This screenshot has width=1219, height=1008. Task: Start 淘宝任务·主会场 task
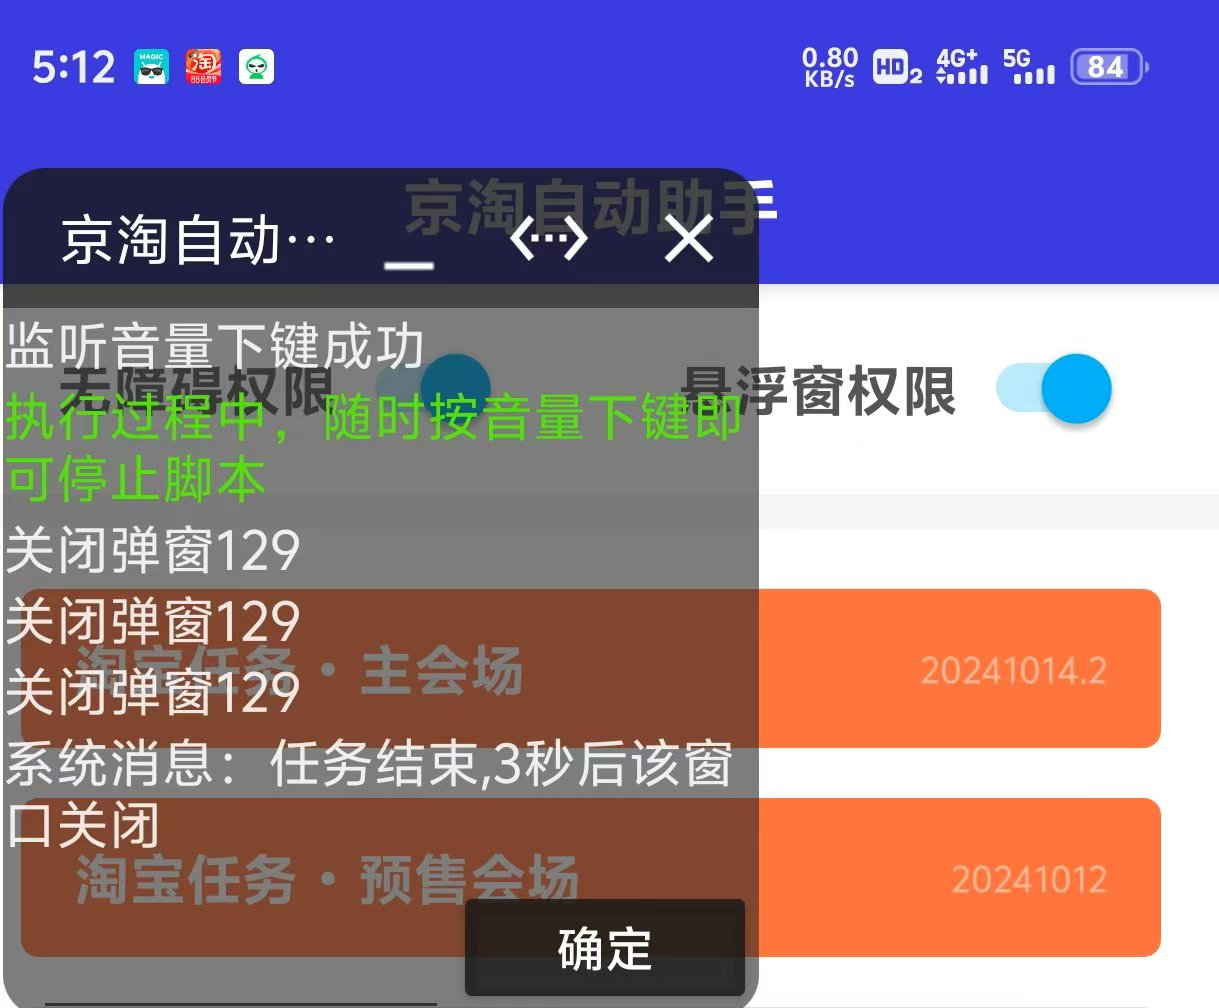point(958,669)
